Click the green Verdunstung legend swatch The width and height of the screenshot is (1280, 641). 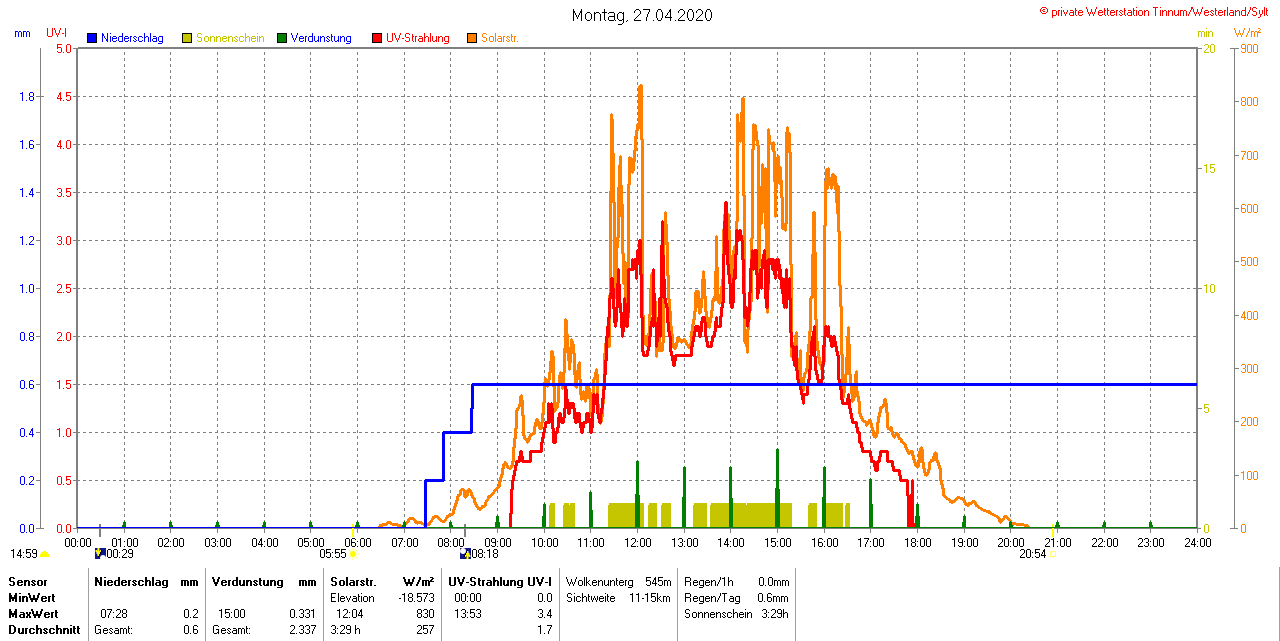(282, 38)
